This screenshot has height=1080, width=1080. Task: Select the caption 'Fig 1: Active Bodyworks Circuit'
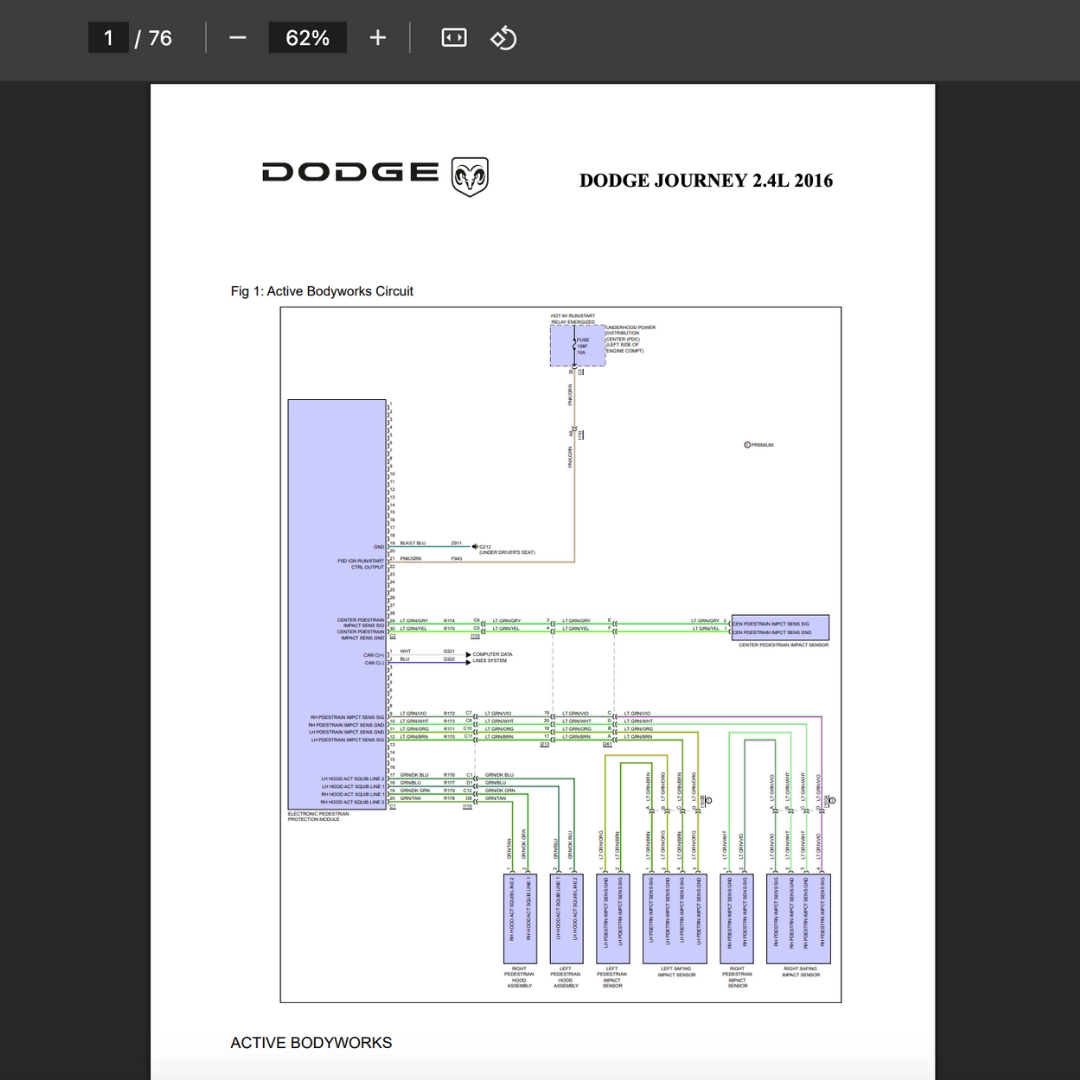pyautogui.click(x=322, y=291)
